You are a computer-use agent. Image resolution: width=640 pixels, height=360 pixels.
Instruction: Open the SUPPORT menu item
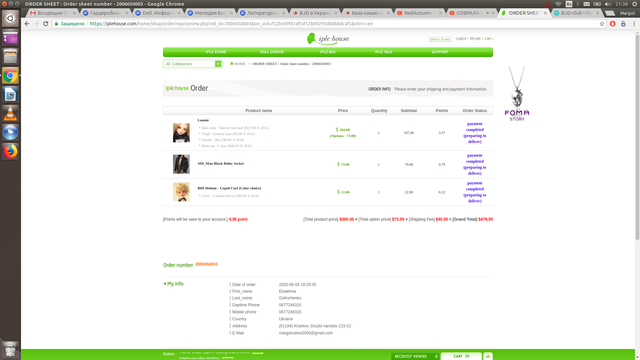(x=440, y=52)
